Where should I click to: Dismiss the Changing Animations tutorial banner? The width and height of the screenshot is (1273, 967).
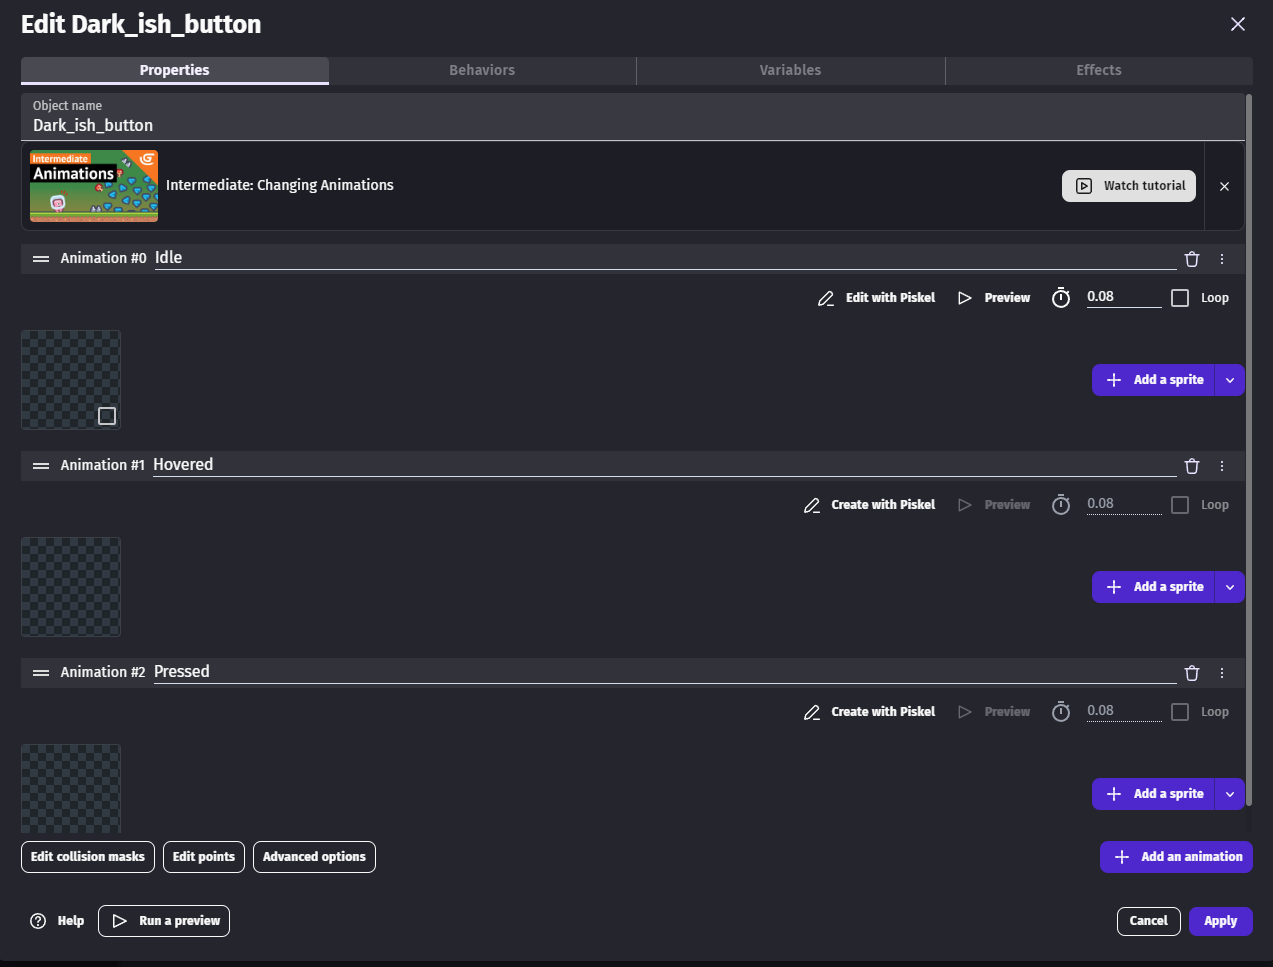pos(1224,186)
